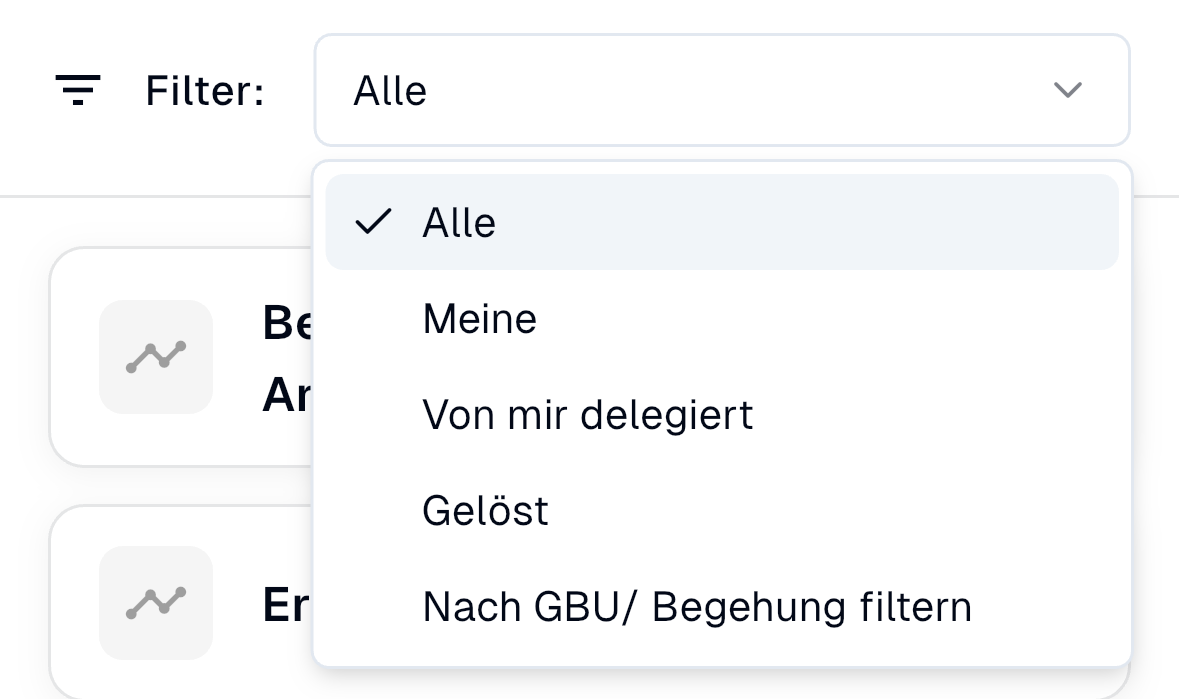Click the Filter combobox showing Alle

[x=720, y=90]
